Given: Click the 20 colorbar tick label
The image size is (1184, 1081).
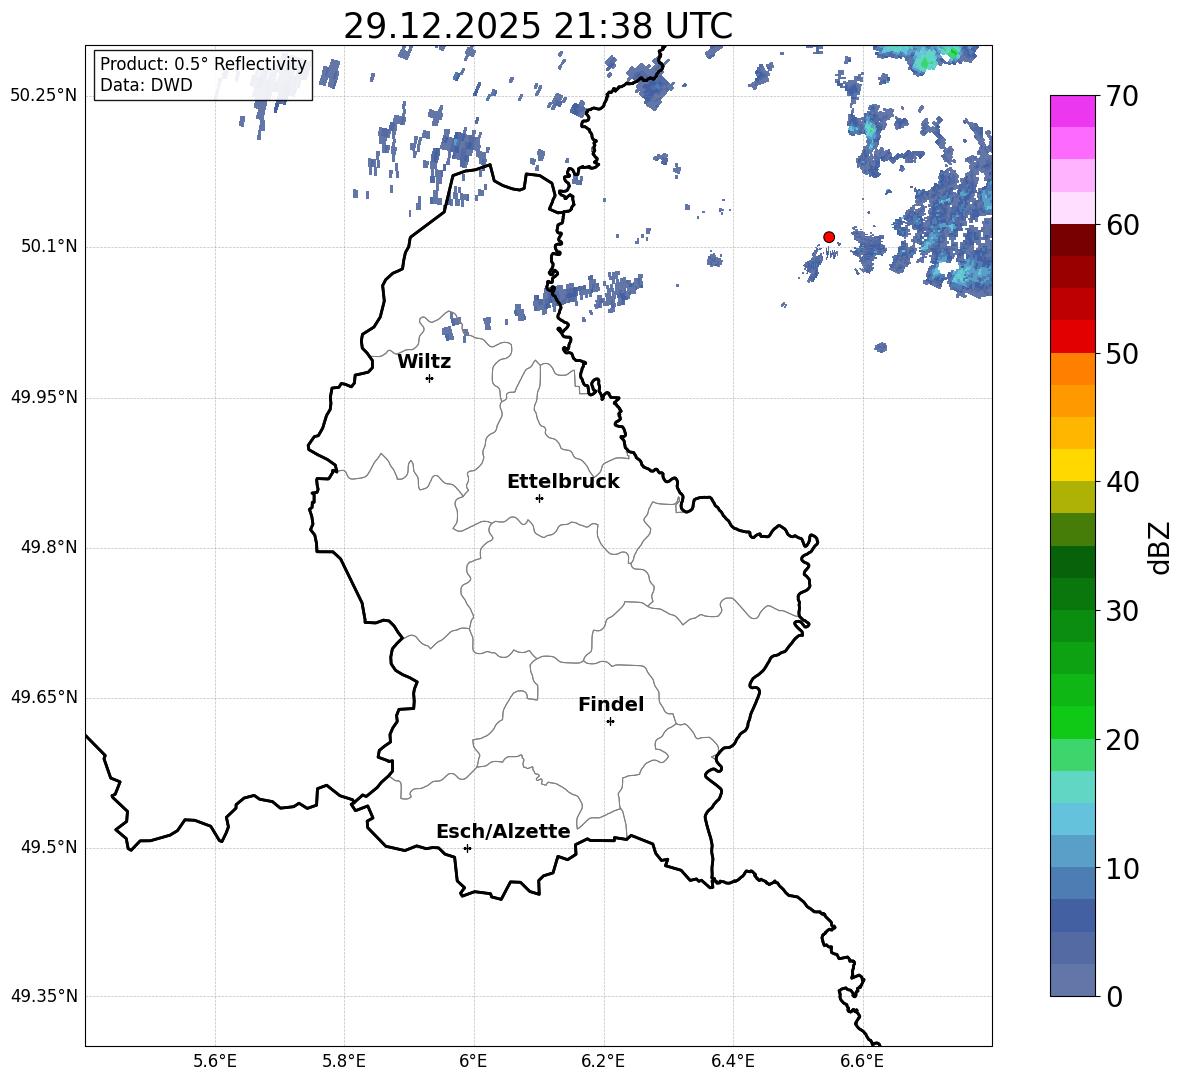Looking at the screenshot, I should point(1122,740).
